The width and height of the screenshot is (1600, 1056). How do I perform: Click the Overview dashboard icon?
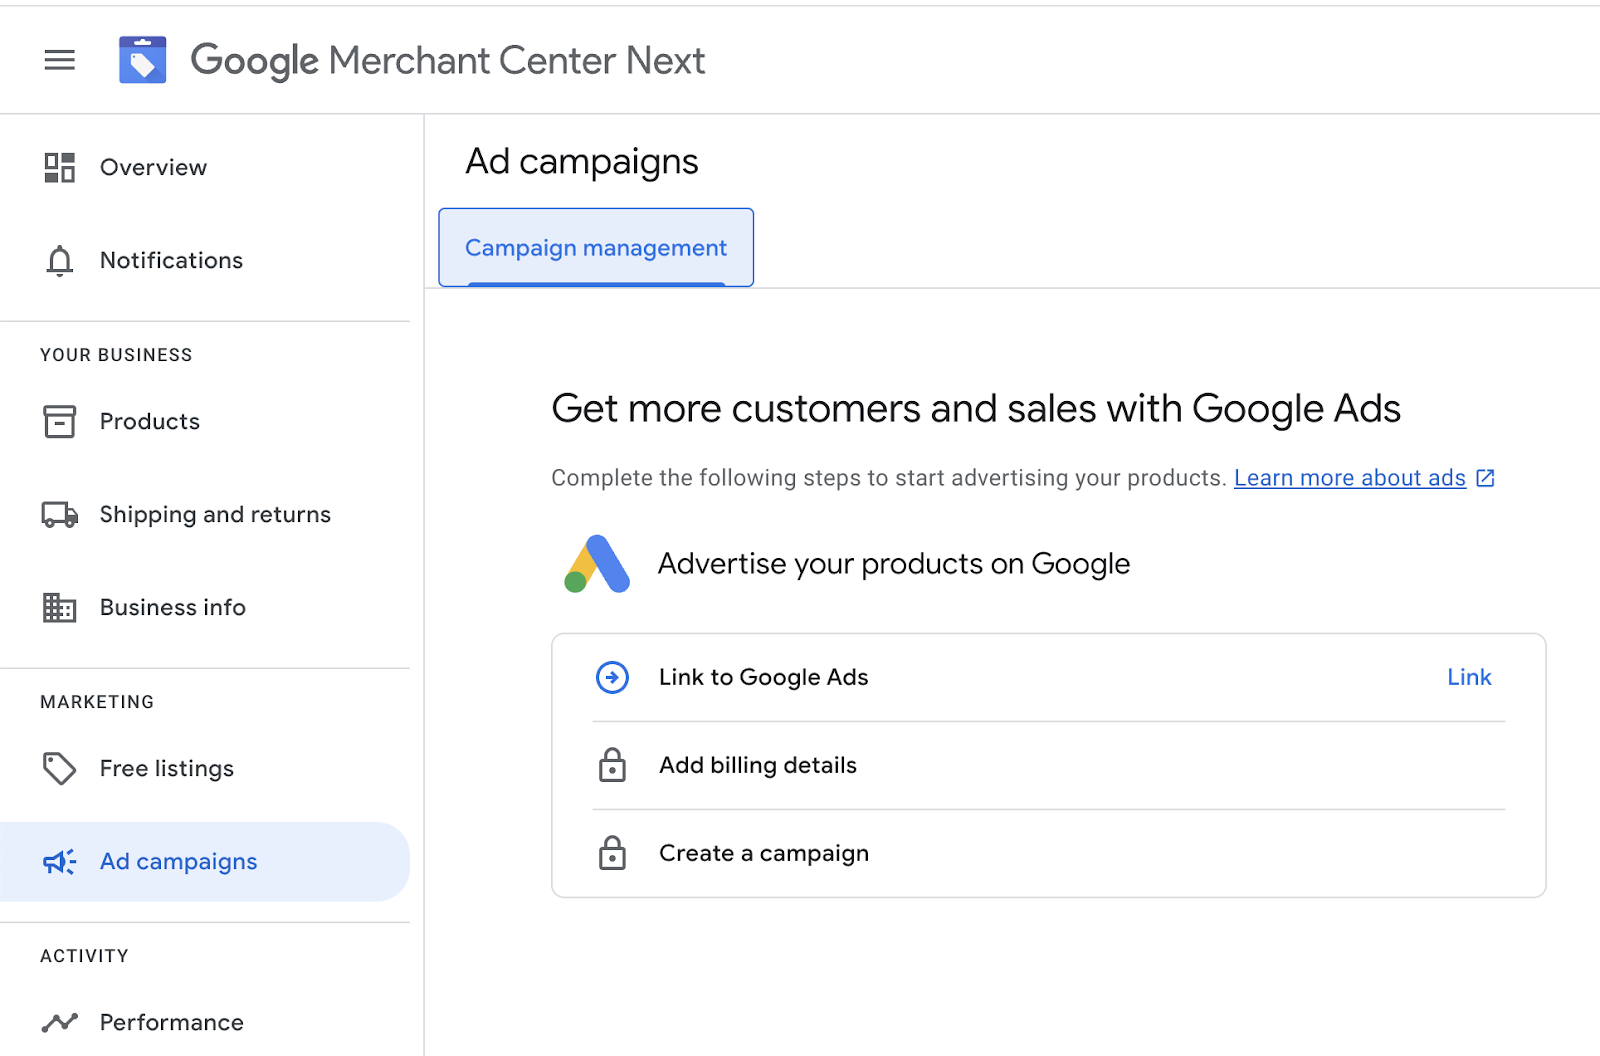point(60,167)
